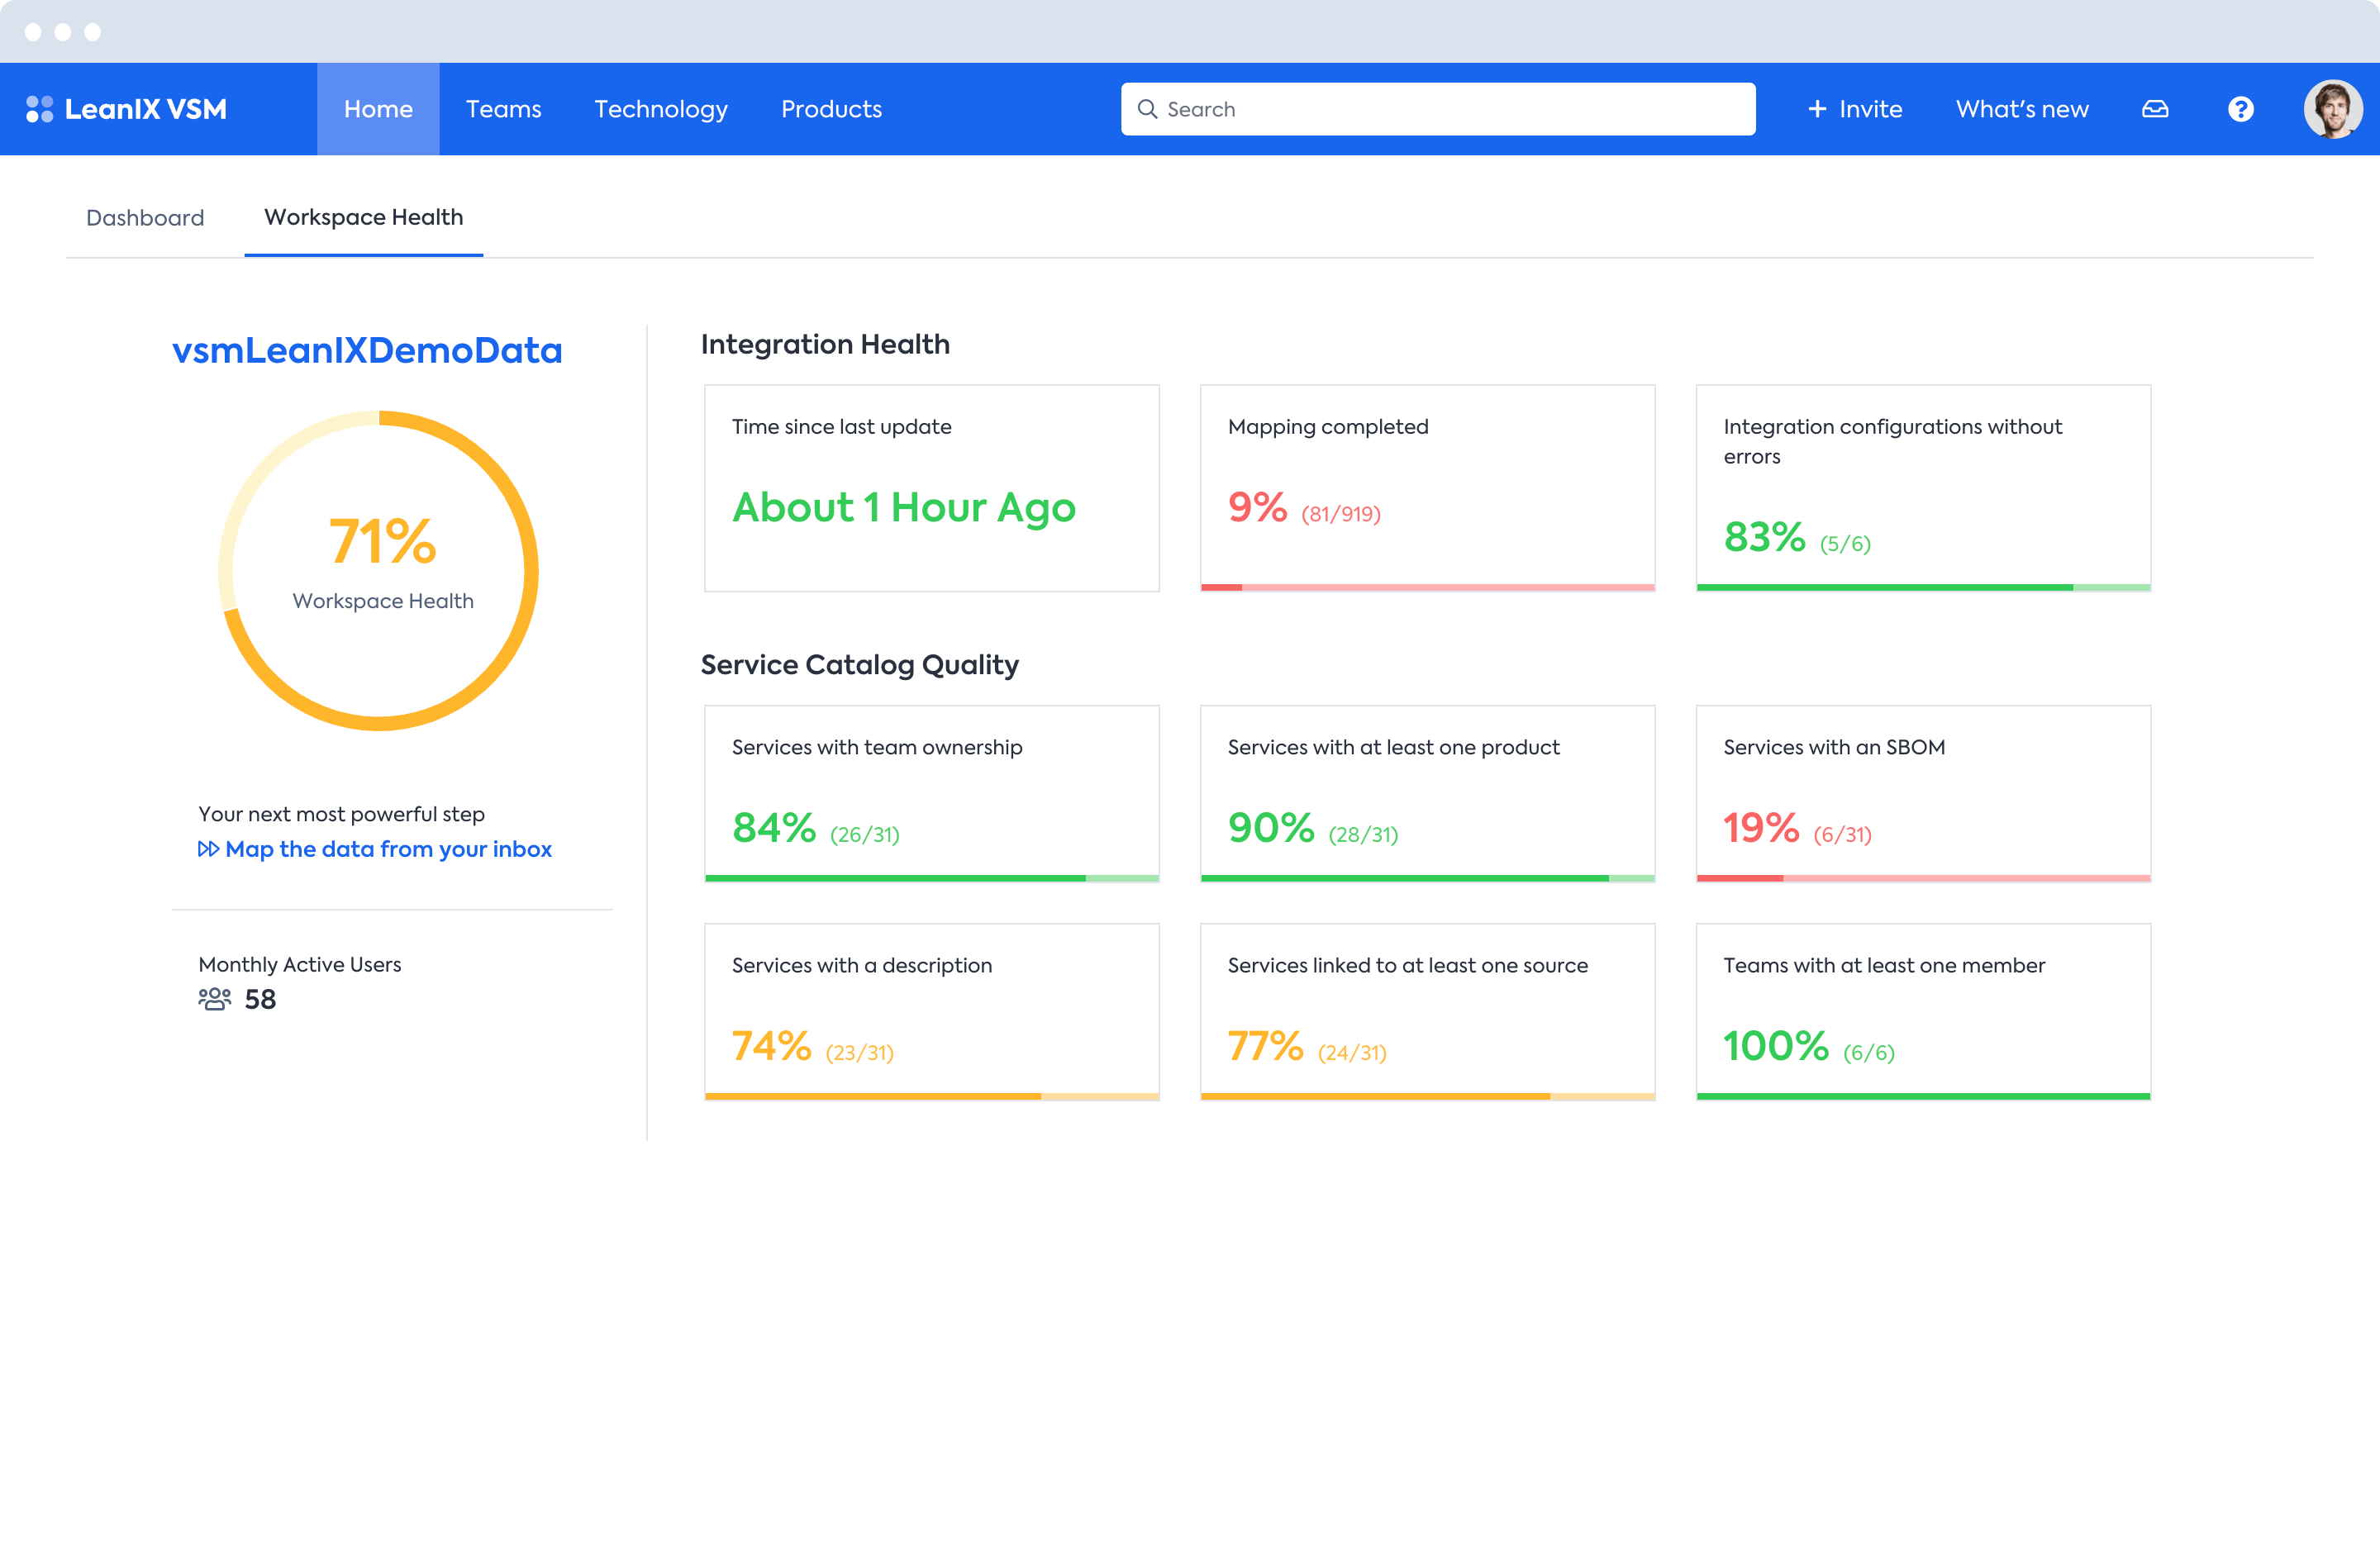The image size is (2380, 1550).
Task: Click the '58' active users count
Action: pos(260,999)
